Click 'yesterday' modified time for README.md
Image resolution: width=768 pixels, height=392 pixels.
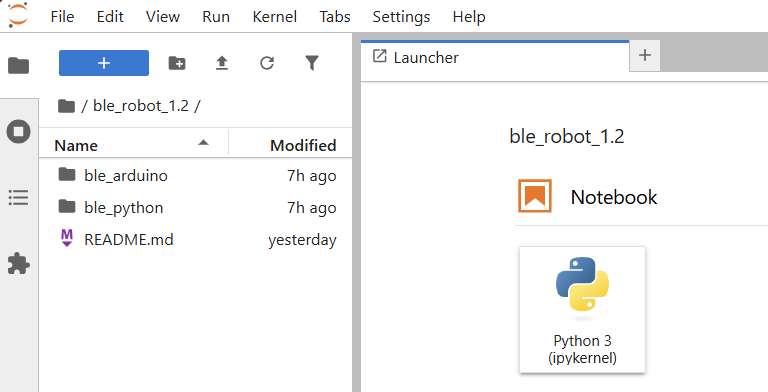(x=302, y=240)
